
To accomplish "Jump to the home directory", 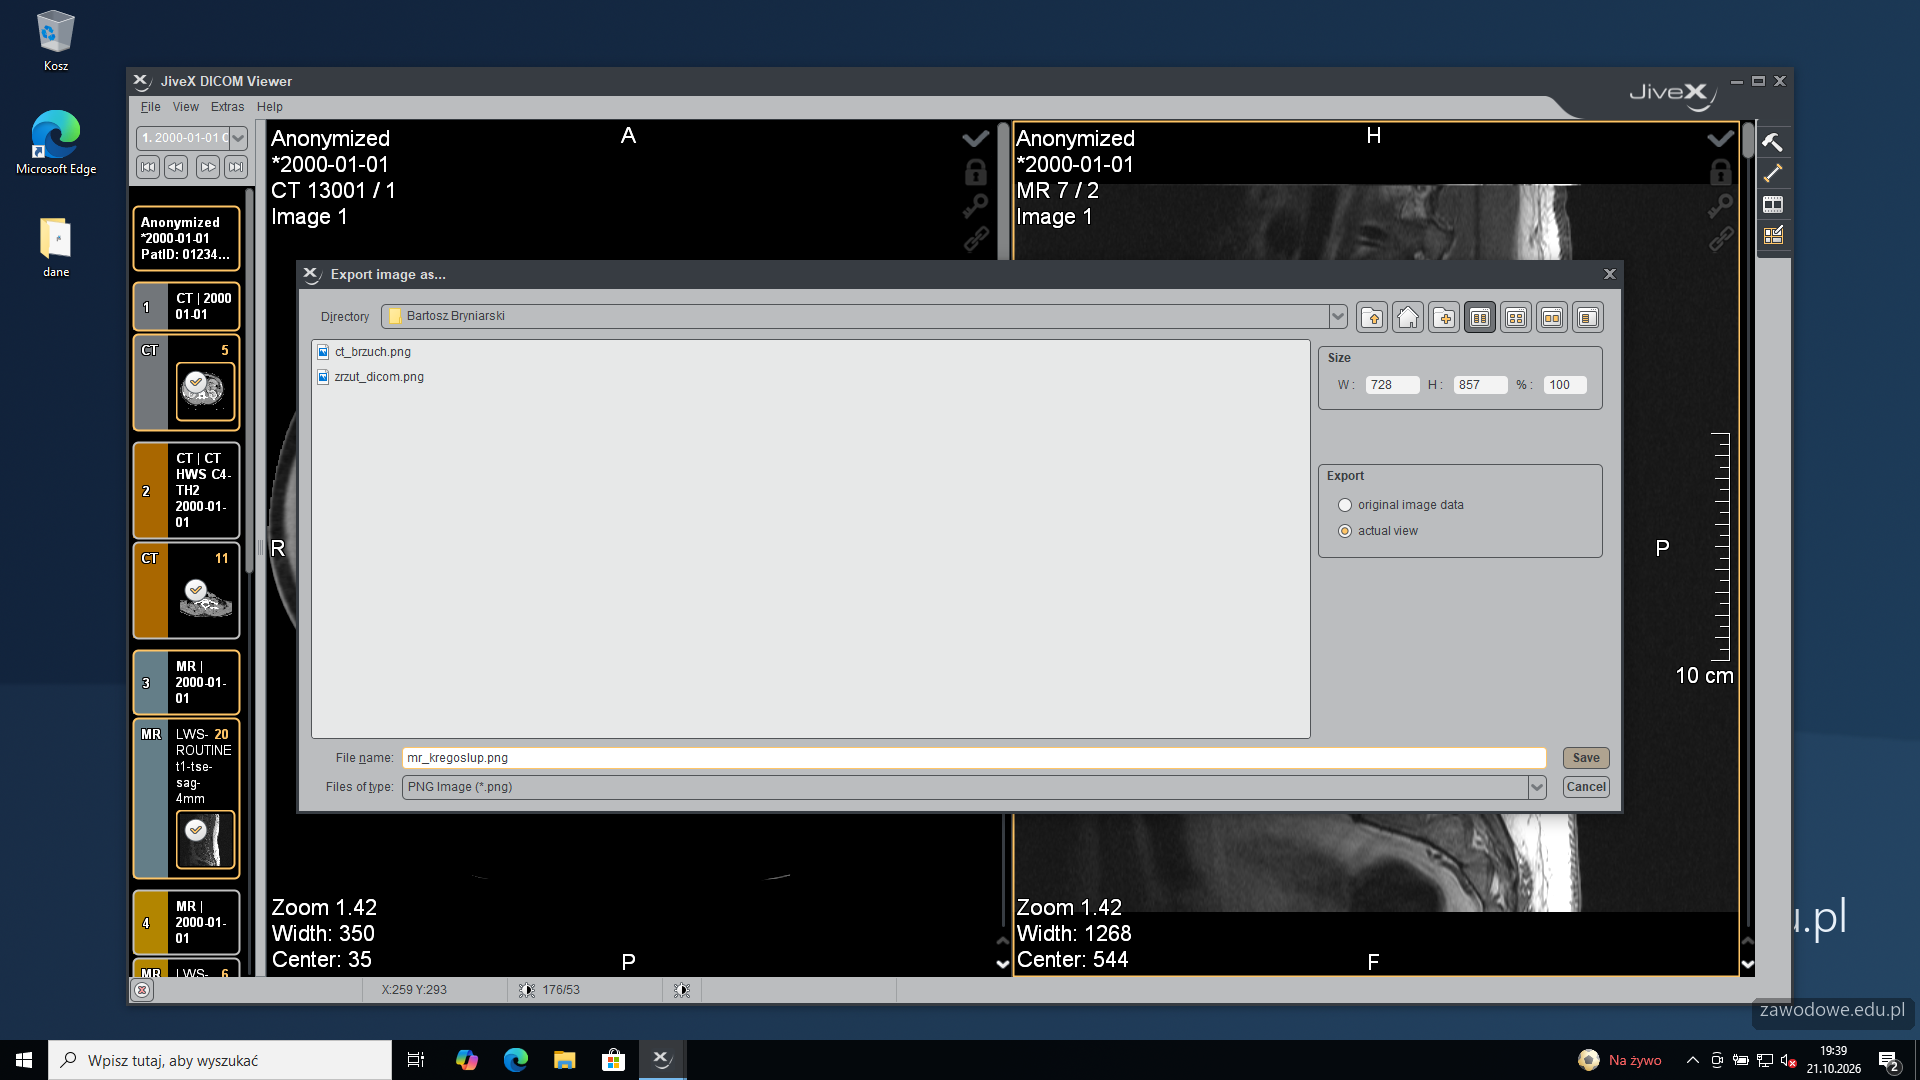I will [x=1408, y=318].
